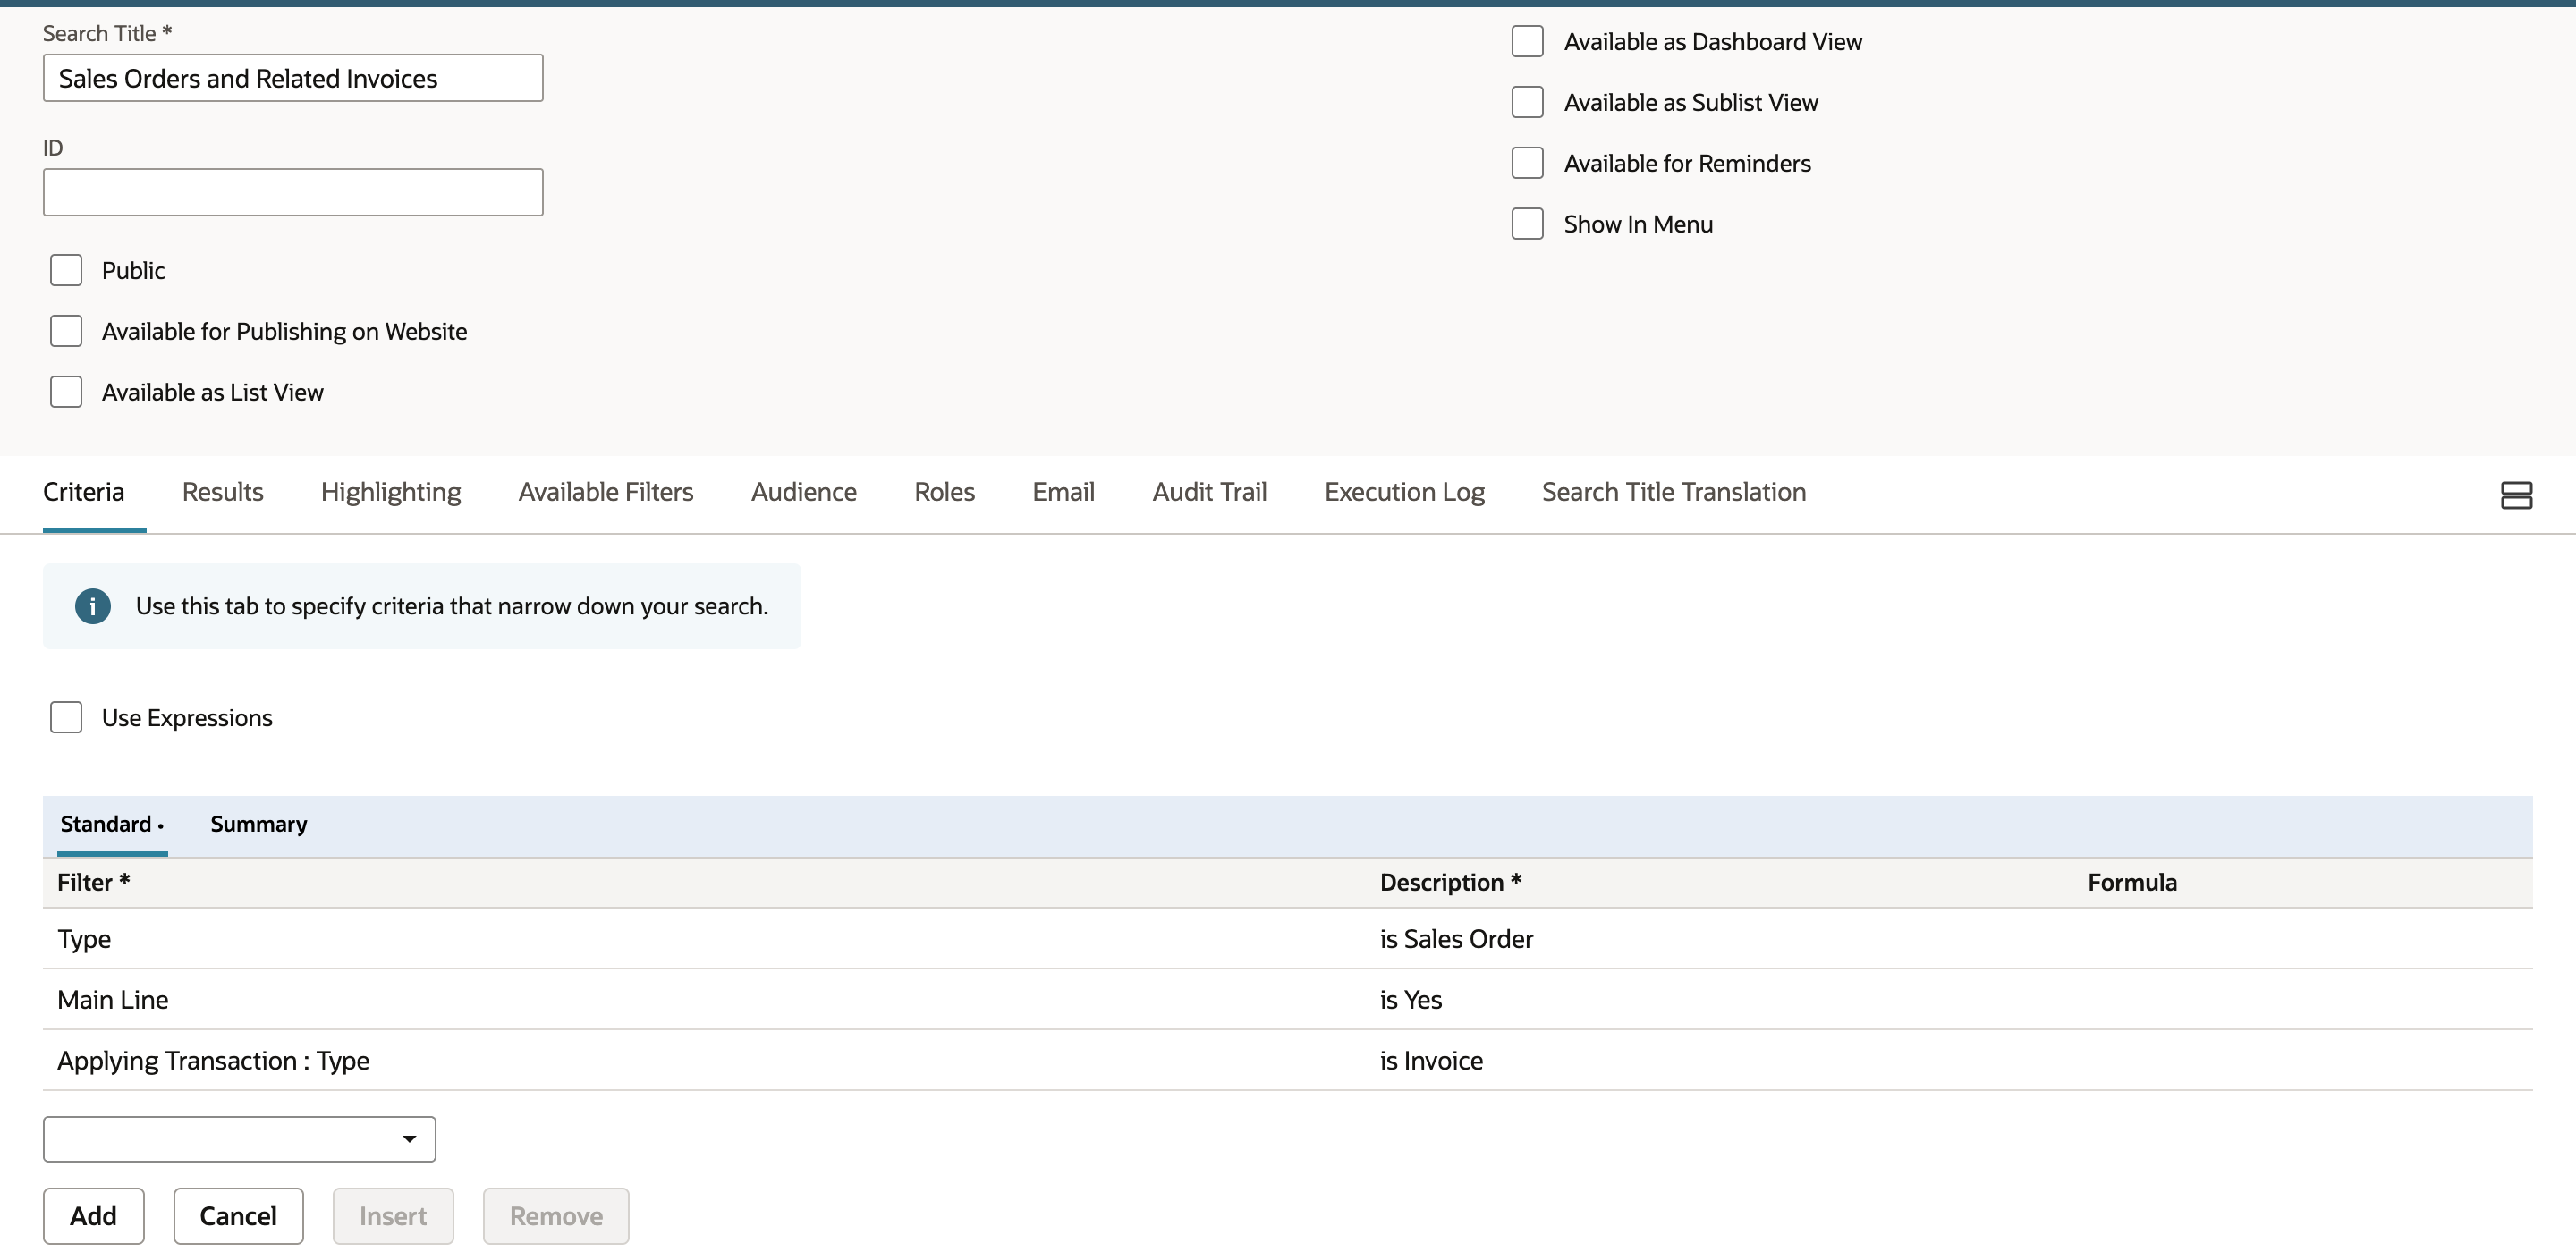This screenshot has height=1252, width=2576.
Task: Click the 'is Invoice' description cell
Action: click(x=1431, y=1061)
